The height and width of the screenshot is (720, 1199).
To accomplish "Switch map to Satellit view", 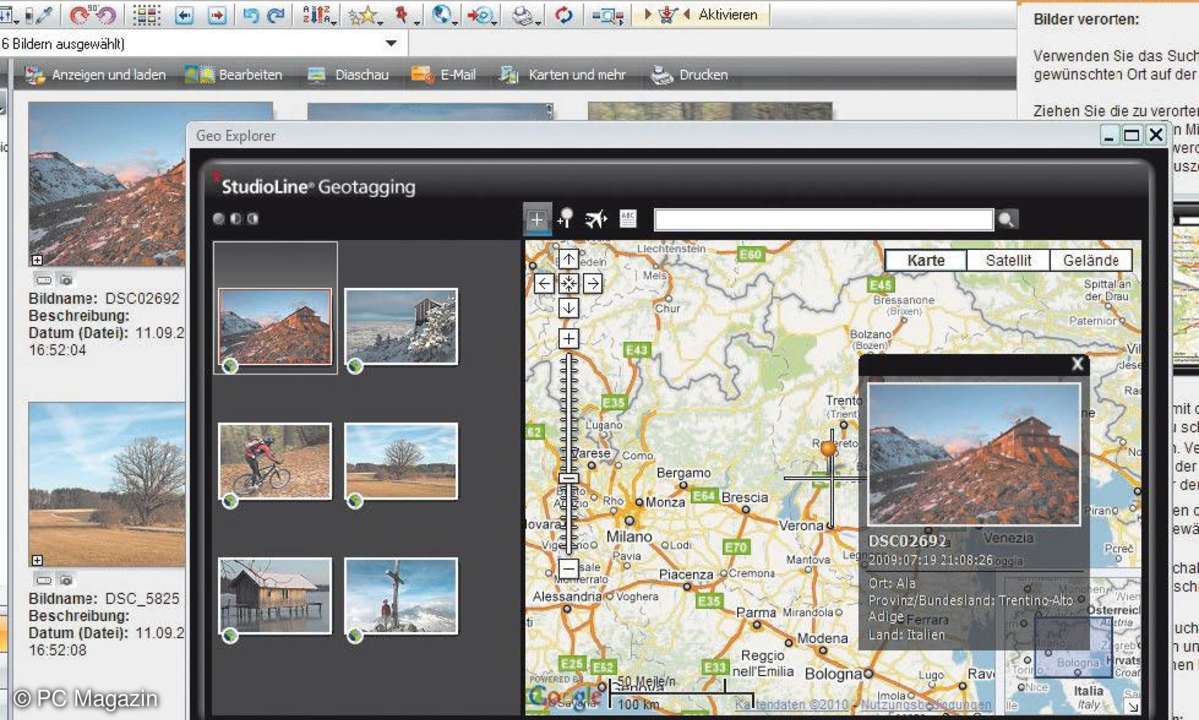I will tap(1009, 261).
